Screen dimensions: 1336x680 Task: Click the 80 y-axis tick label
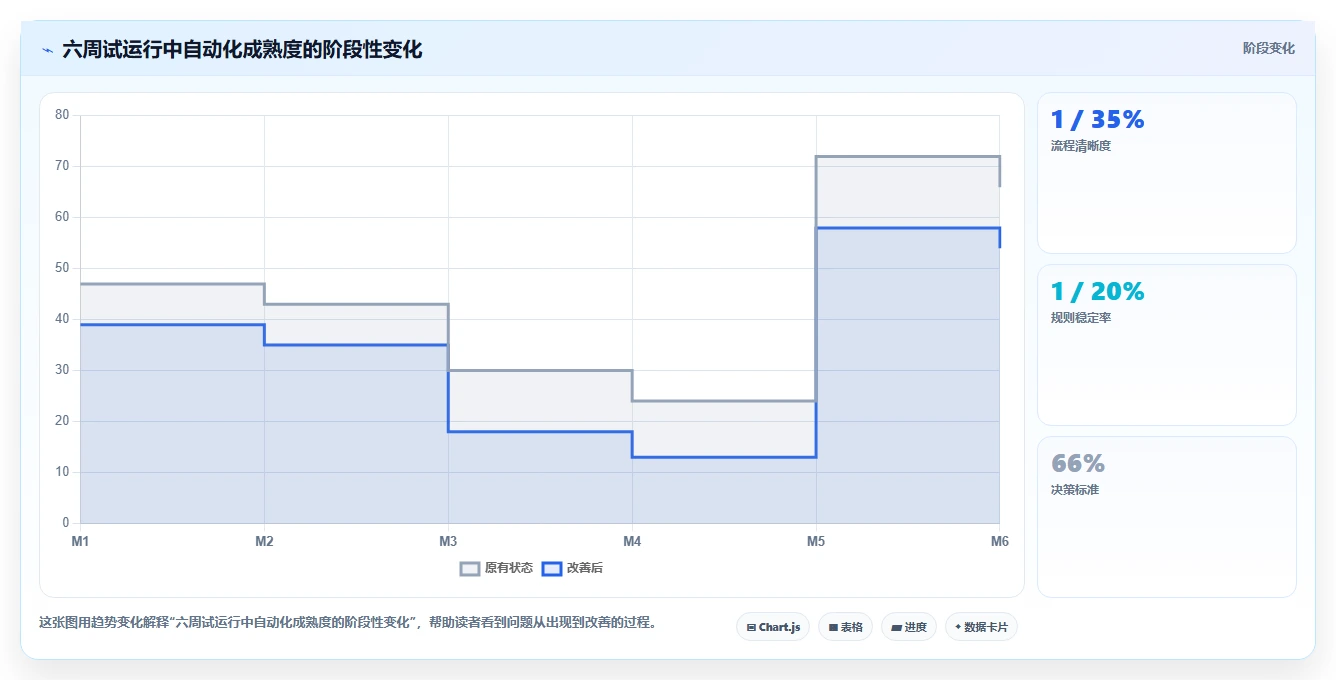[x=62, y=115]
